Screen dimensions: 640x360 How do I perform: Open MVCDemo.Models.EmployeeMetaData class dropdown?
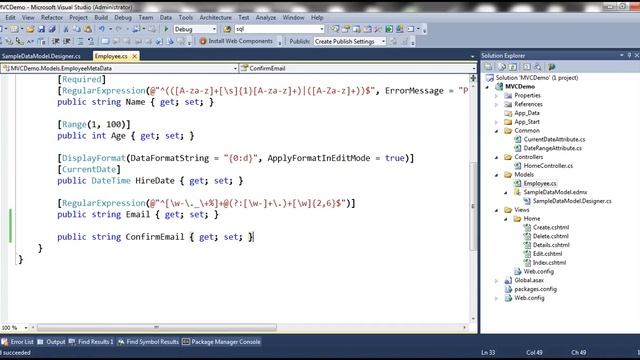[x=236, y=69]
